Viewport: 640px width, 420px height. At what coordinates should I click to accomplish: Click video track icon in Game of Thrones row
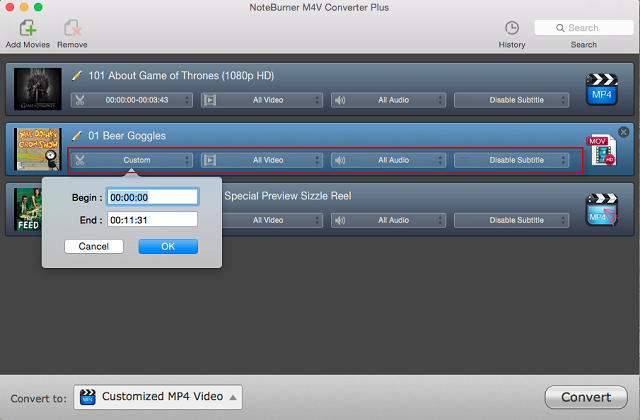pos(210,100)
